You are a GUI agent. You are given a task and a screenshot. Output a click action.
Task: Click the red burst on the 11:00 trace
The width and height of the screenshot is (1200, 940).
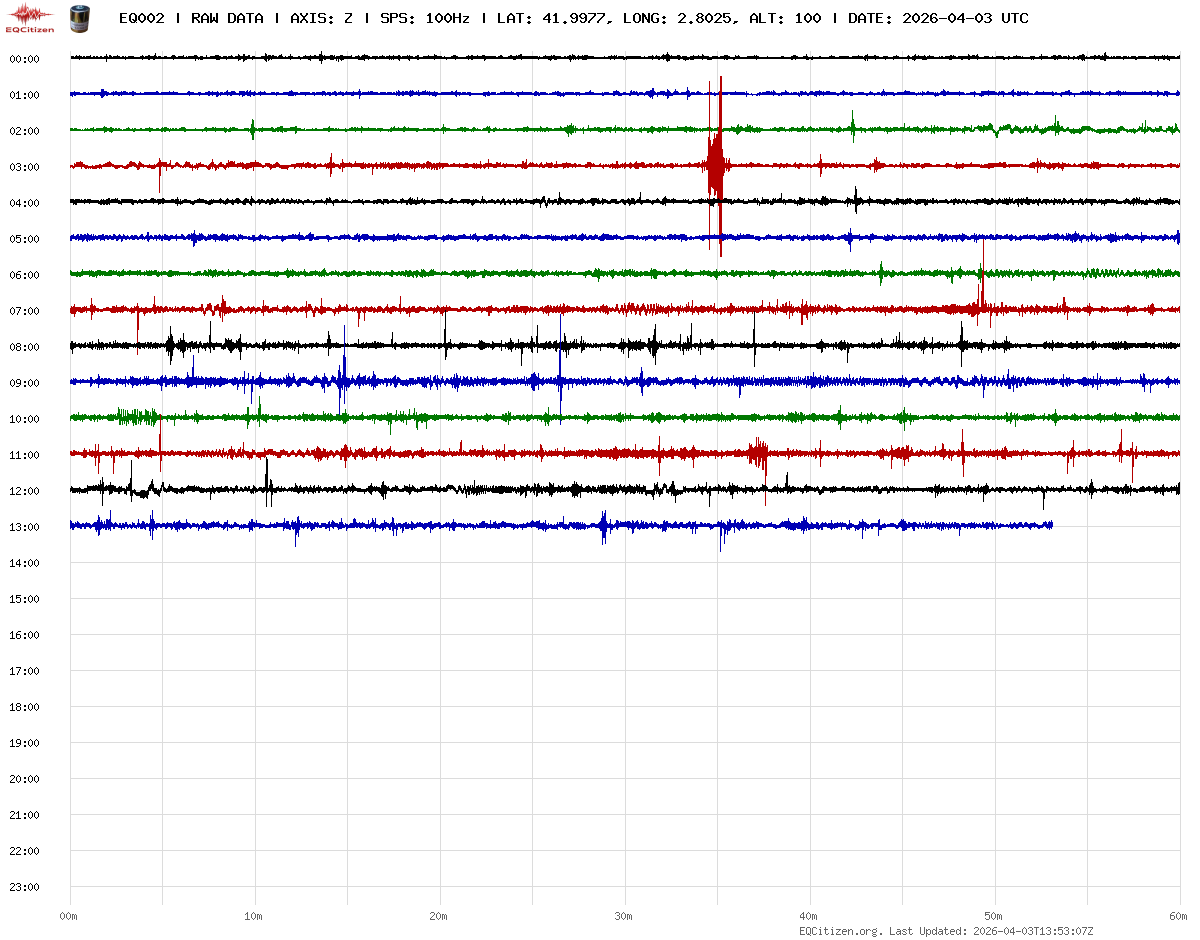(758, 453)
